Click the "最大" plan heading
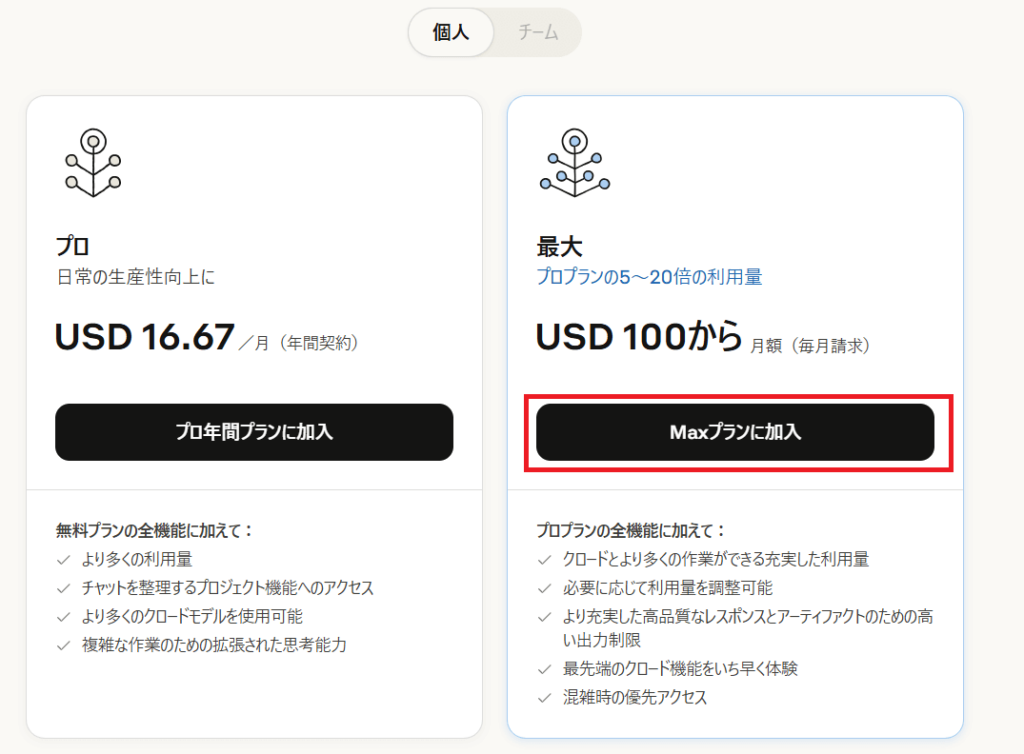Screen dimensions: 1024x754 point(559,246)
